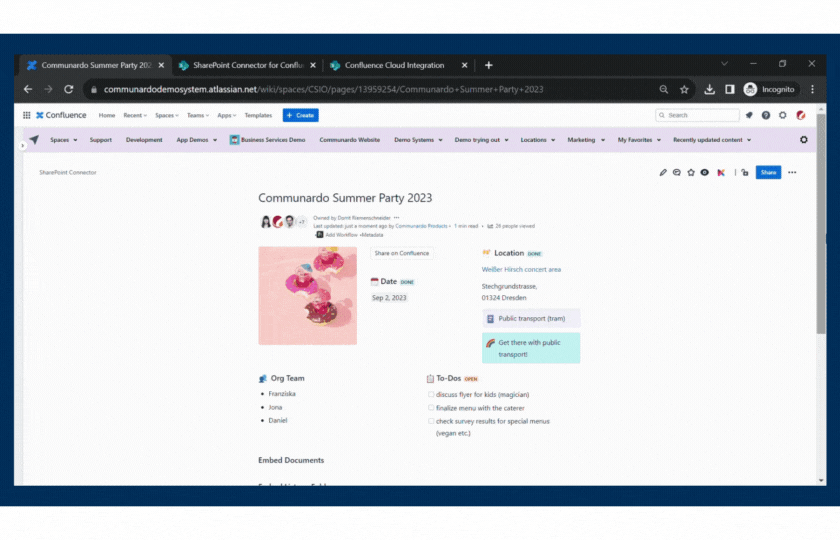
Task: Open inline comments icon
Action: (677, 172)
